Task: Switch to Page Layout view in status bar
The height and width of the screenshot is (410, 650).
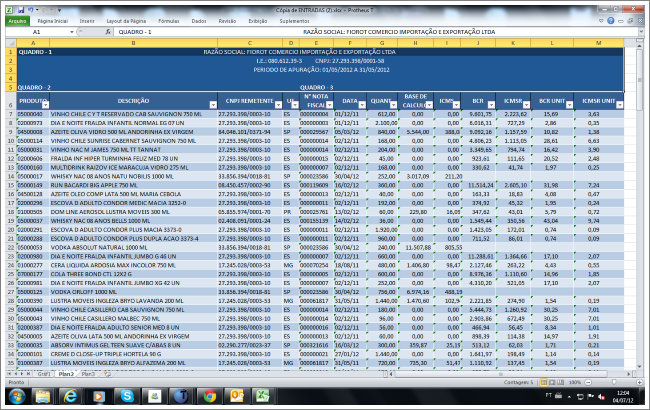Action: (552, 382)
